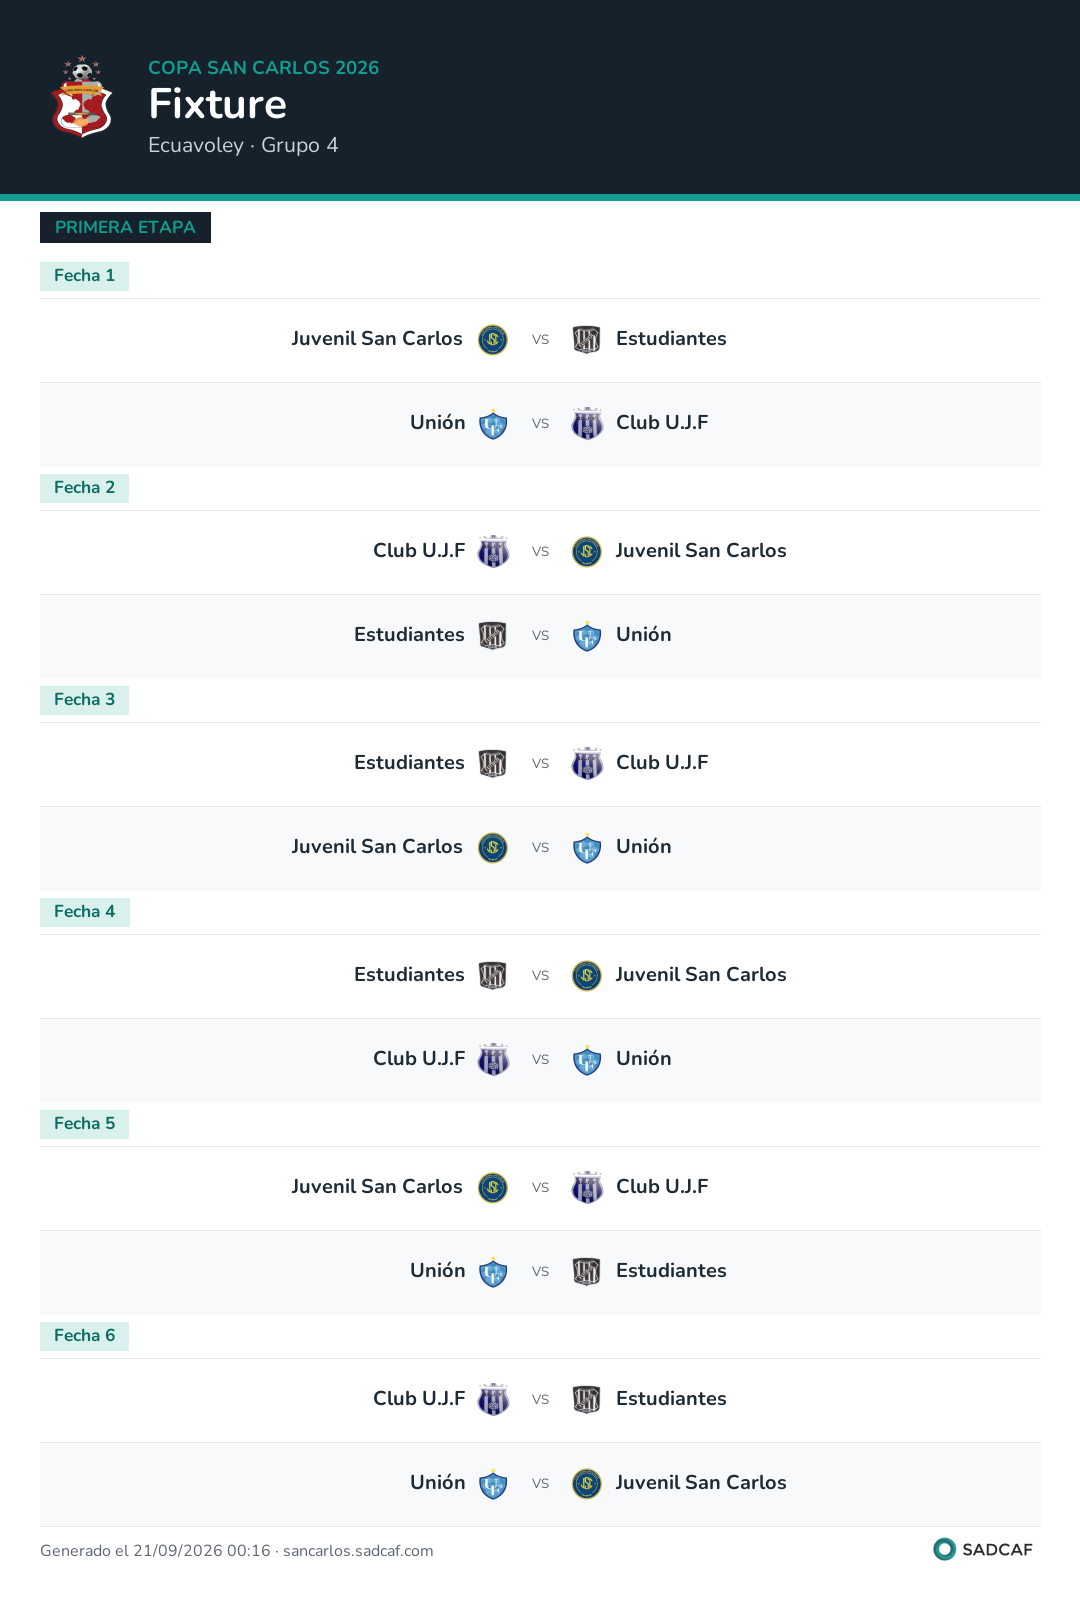Click the Copa San Carlos tournament logo

82,97
